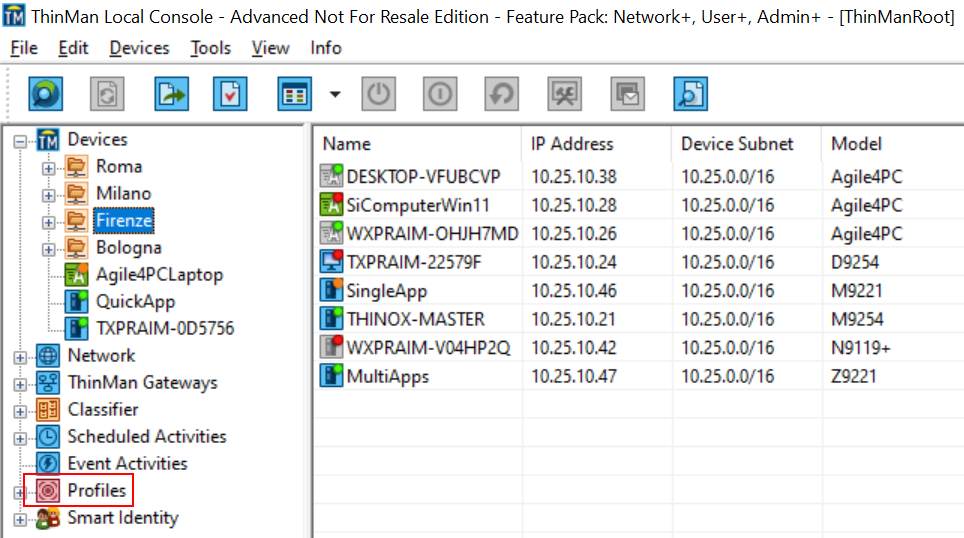The width and height of the screenshot is (964, 538).
Task: Click the D9254 model cell
Action: 855,263
